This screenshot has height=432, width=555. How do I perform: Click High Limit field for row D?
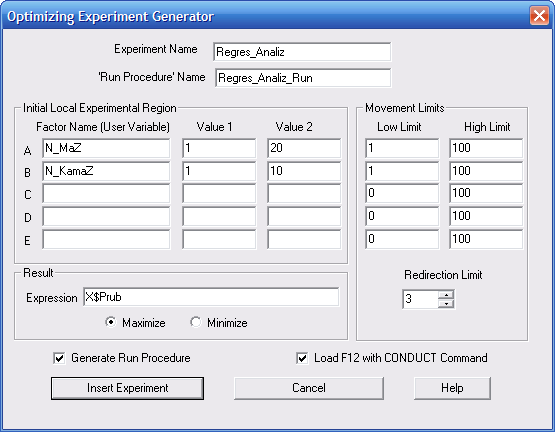click(486, 216)
